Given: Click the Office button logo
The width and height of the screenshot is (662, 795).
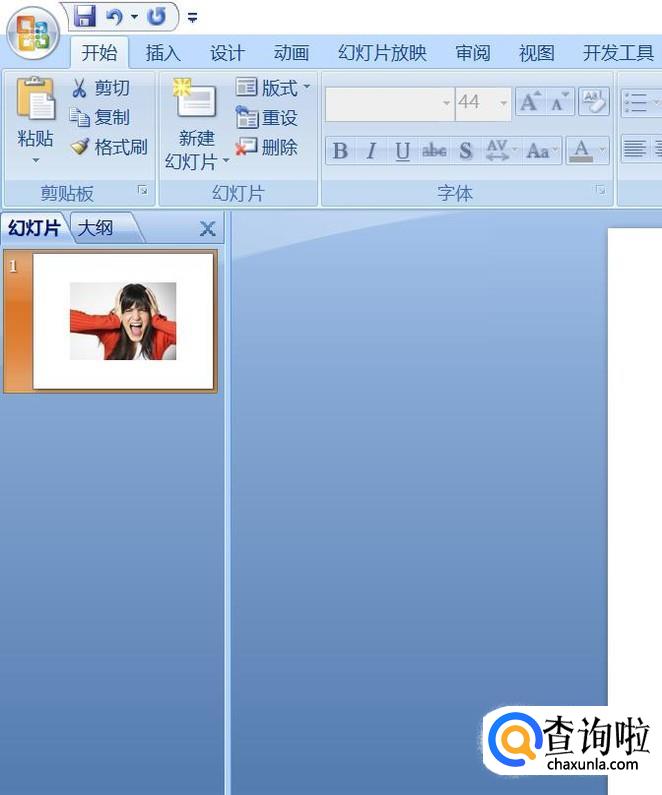Looking at the screenshot, I should pyautogui.click(x=32, y=34).
